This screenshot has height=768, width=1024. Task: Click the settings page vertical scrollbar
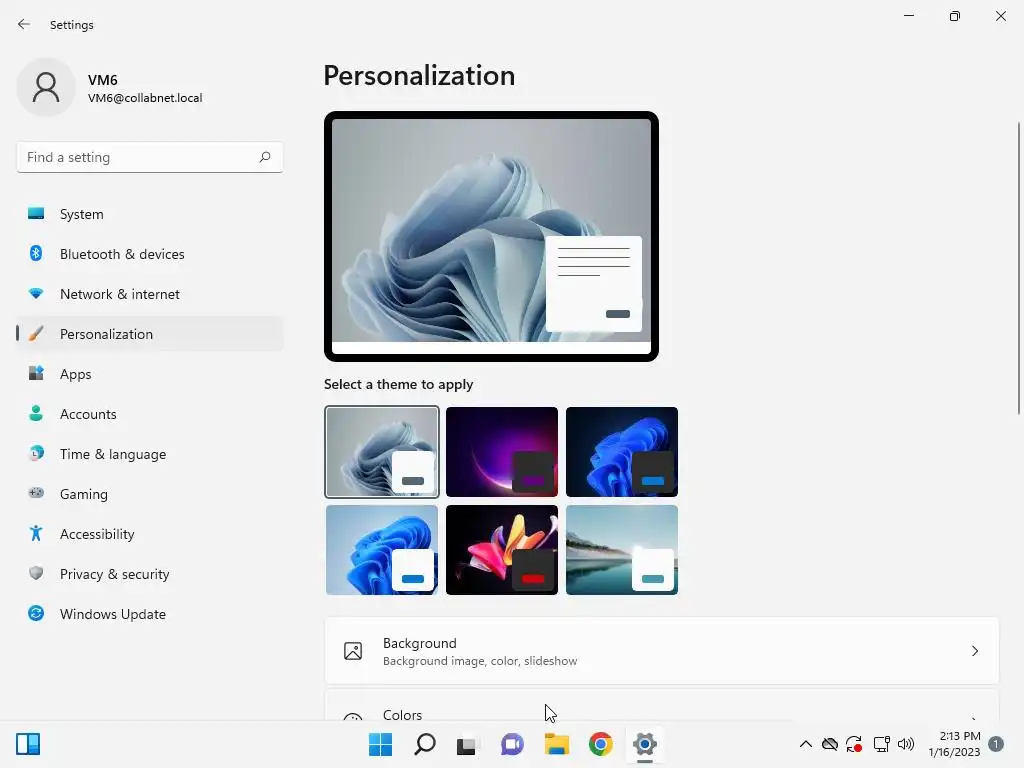(1019, 268)
